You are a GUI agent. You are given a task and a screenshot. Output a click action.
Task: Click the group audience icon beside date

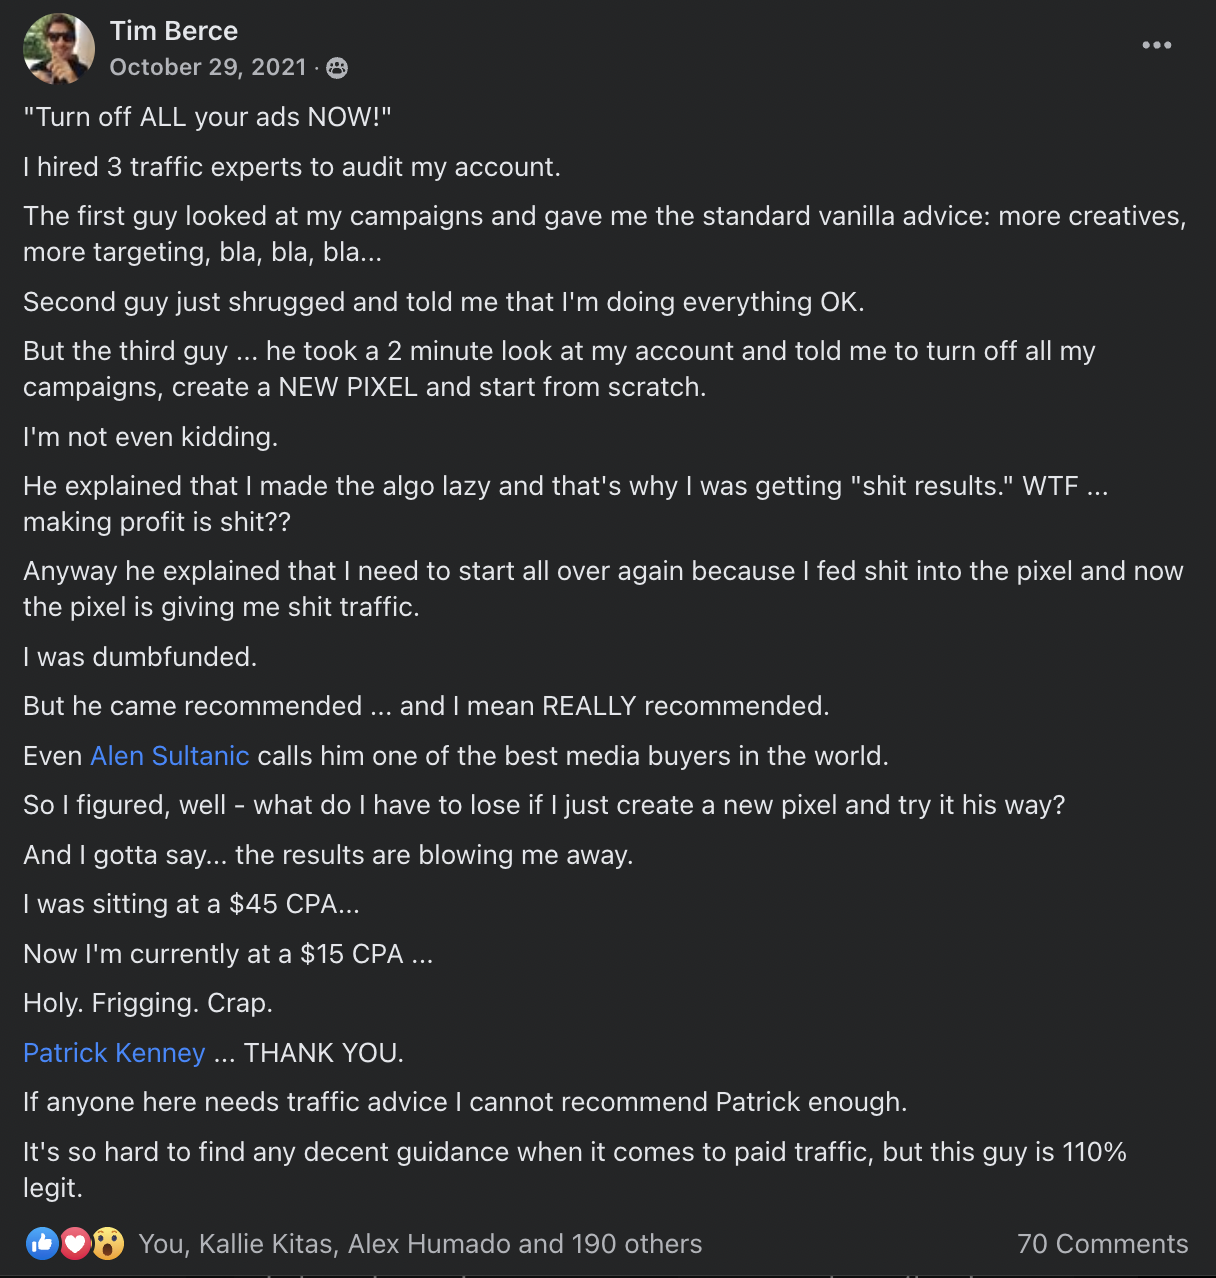coord(338,67)
